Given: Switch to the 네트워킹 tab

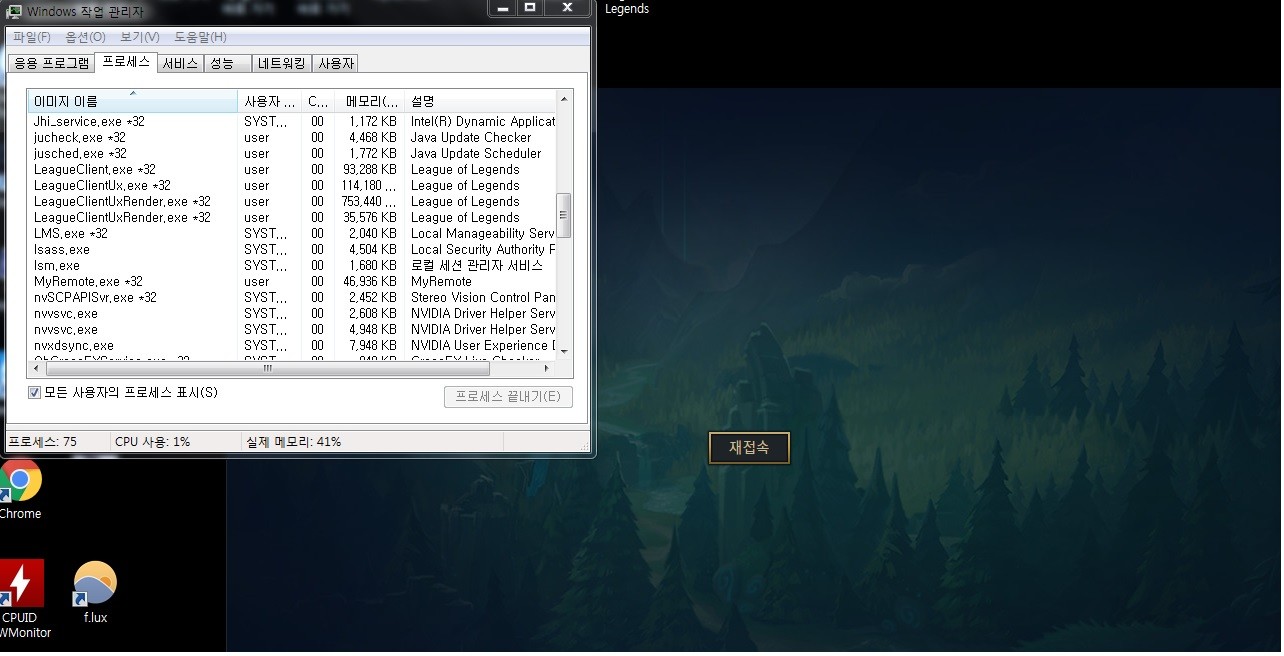Looking at the screenshot, I should 281,63.
